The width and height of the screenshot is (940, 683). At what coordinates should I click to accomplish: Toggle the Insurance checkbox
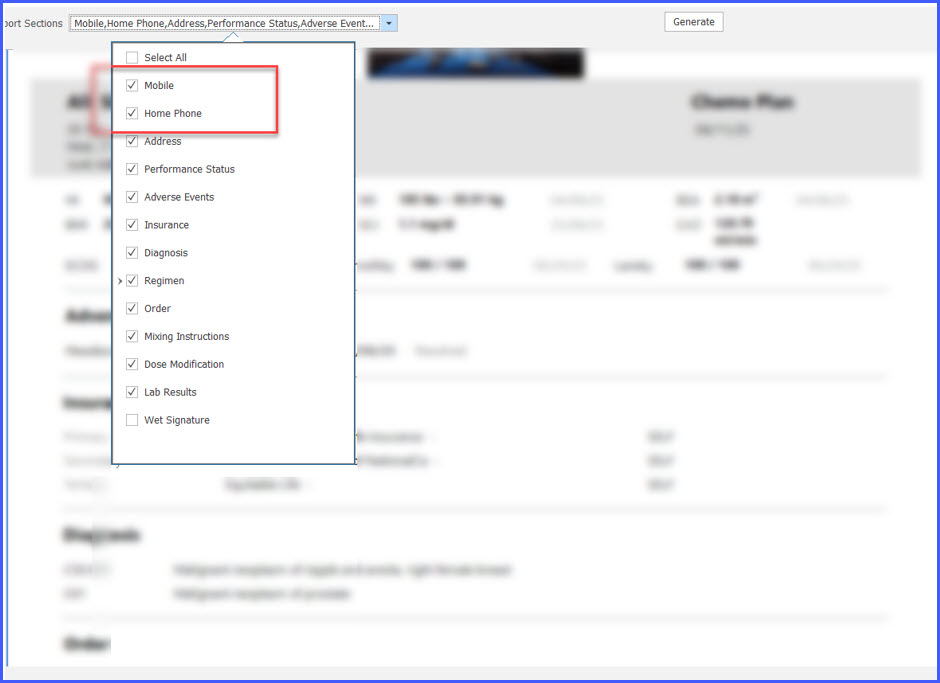coord(132,225)
